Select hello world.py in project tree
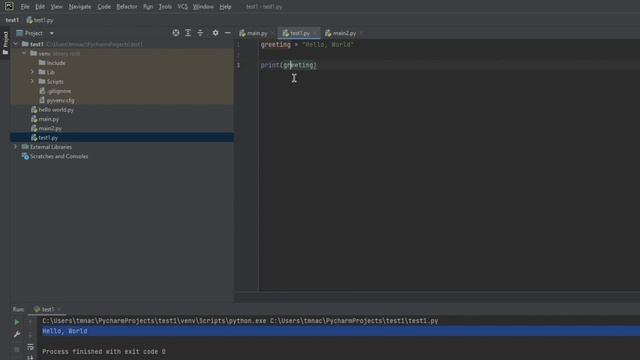 (52, 109)
